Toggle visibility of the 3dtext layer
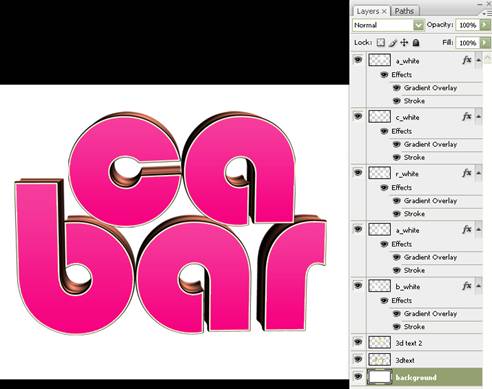Image resolution: width=492 pixels, height=389 pixels. pyautogui.click(x=358, y=359)
